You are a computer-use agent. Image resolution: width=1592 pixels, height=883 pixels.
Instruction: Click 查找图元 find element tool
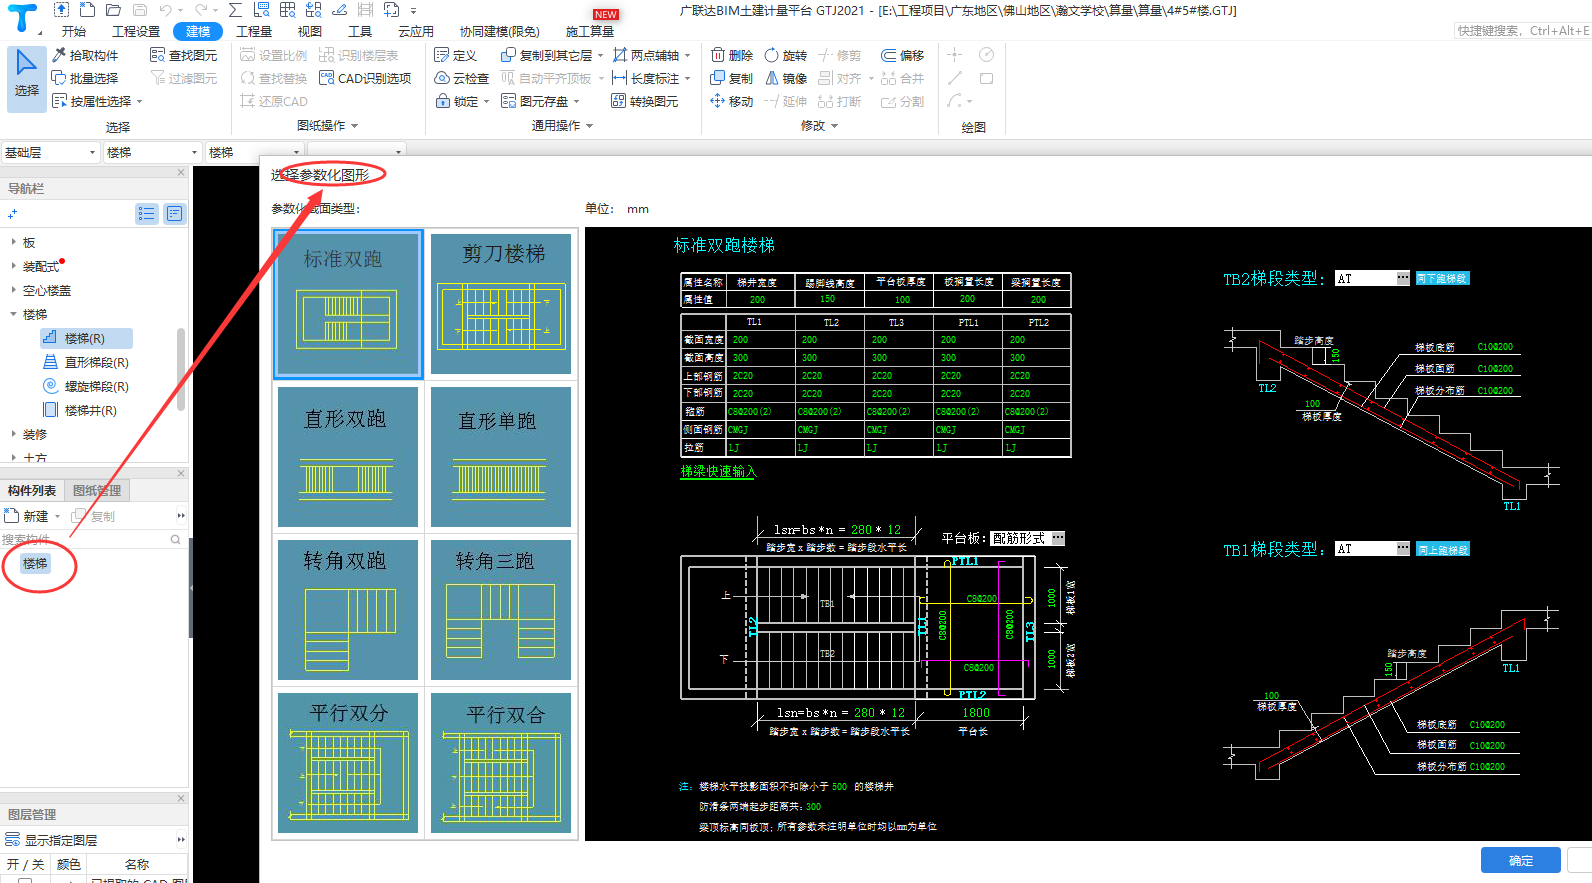183,55
